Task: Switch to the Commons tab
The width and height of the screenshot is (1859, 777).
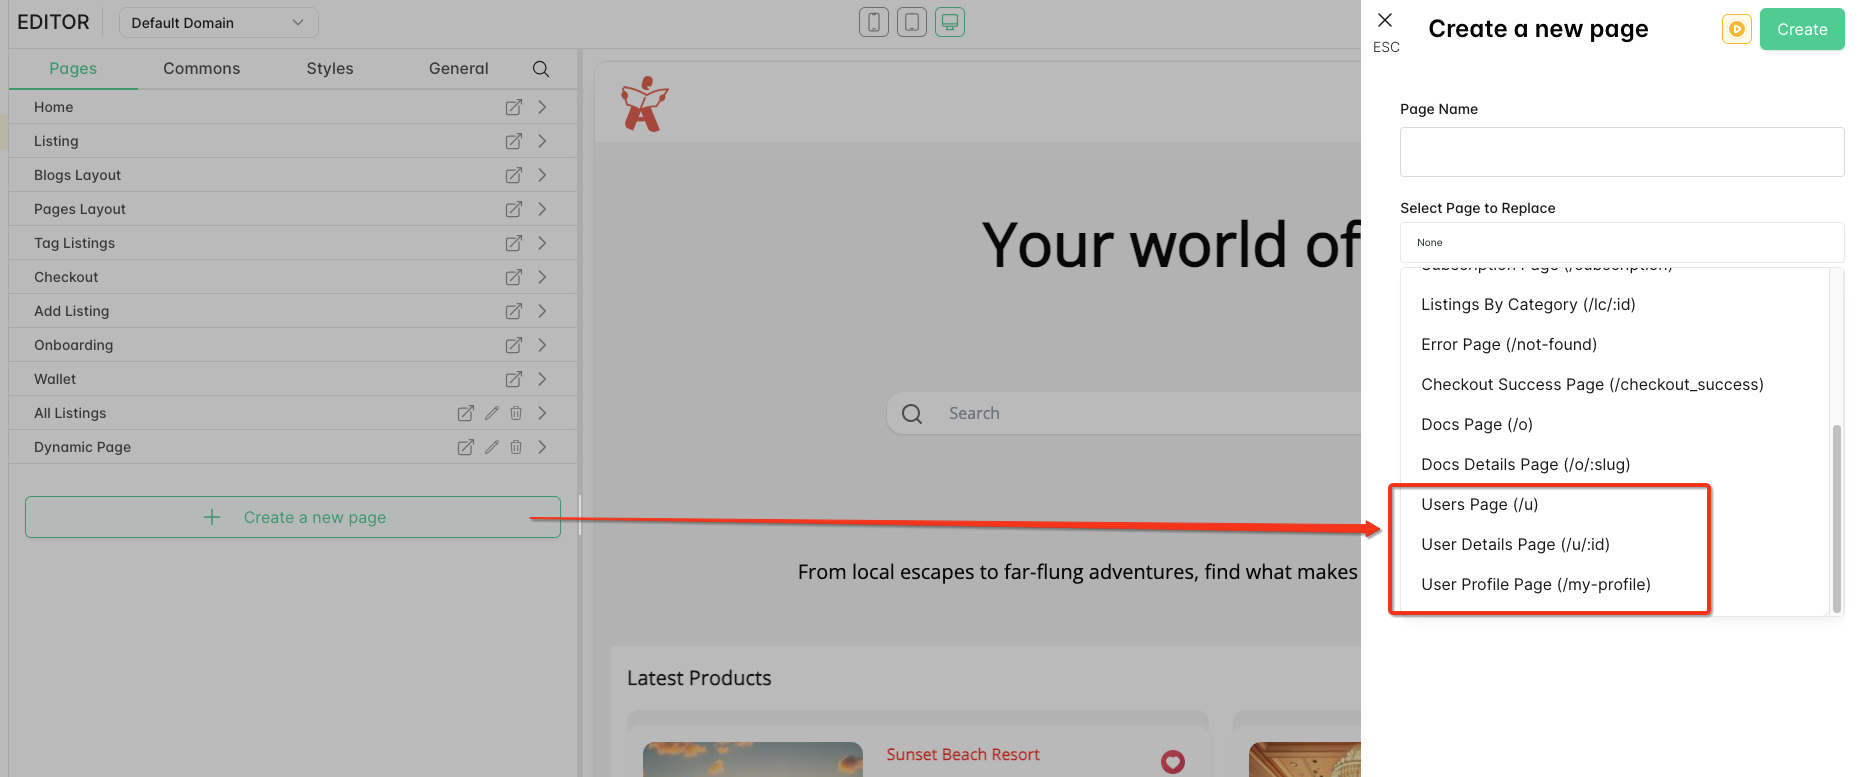Action: (x=201, y=69)
